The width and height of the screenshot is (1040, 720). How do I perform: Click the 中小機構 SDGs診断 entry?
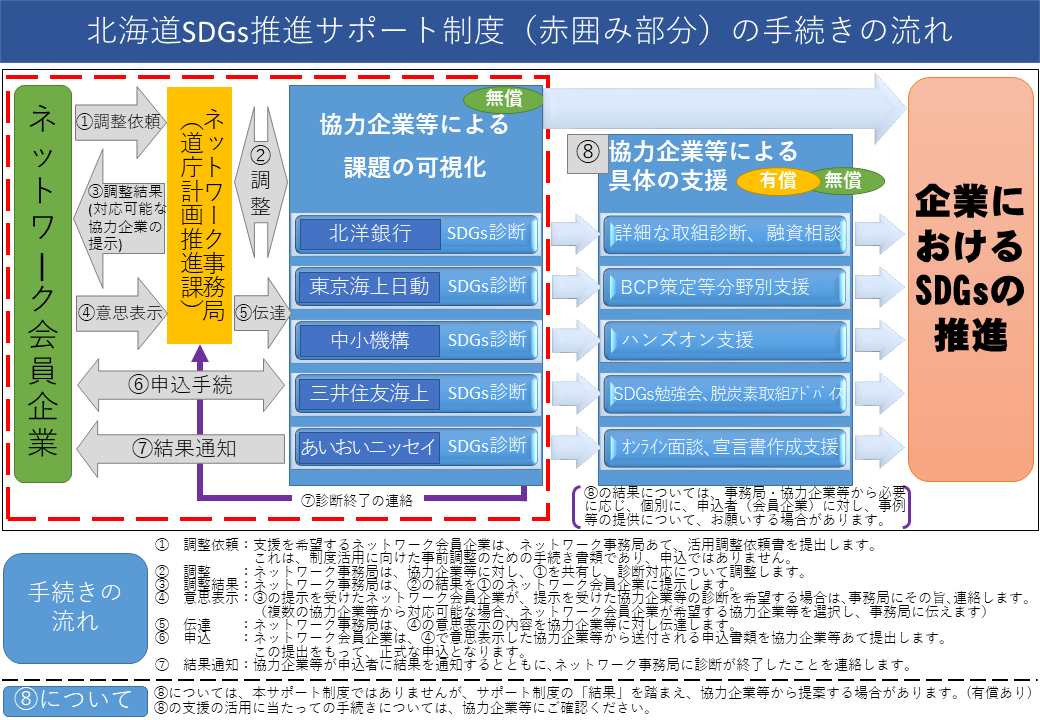(417, 340)
